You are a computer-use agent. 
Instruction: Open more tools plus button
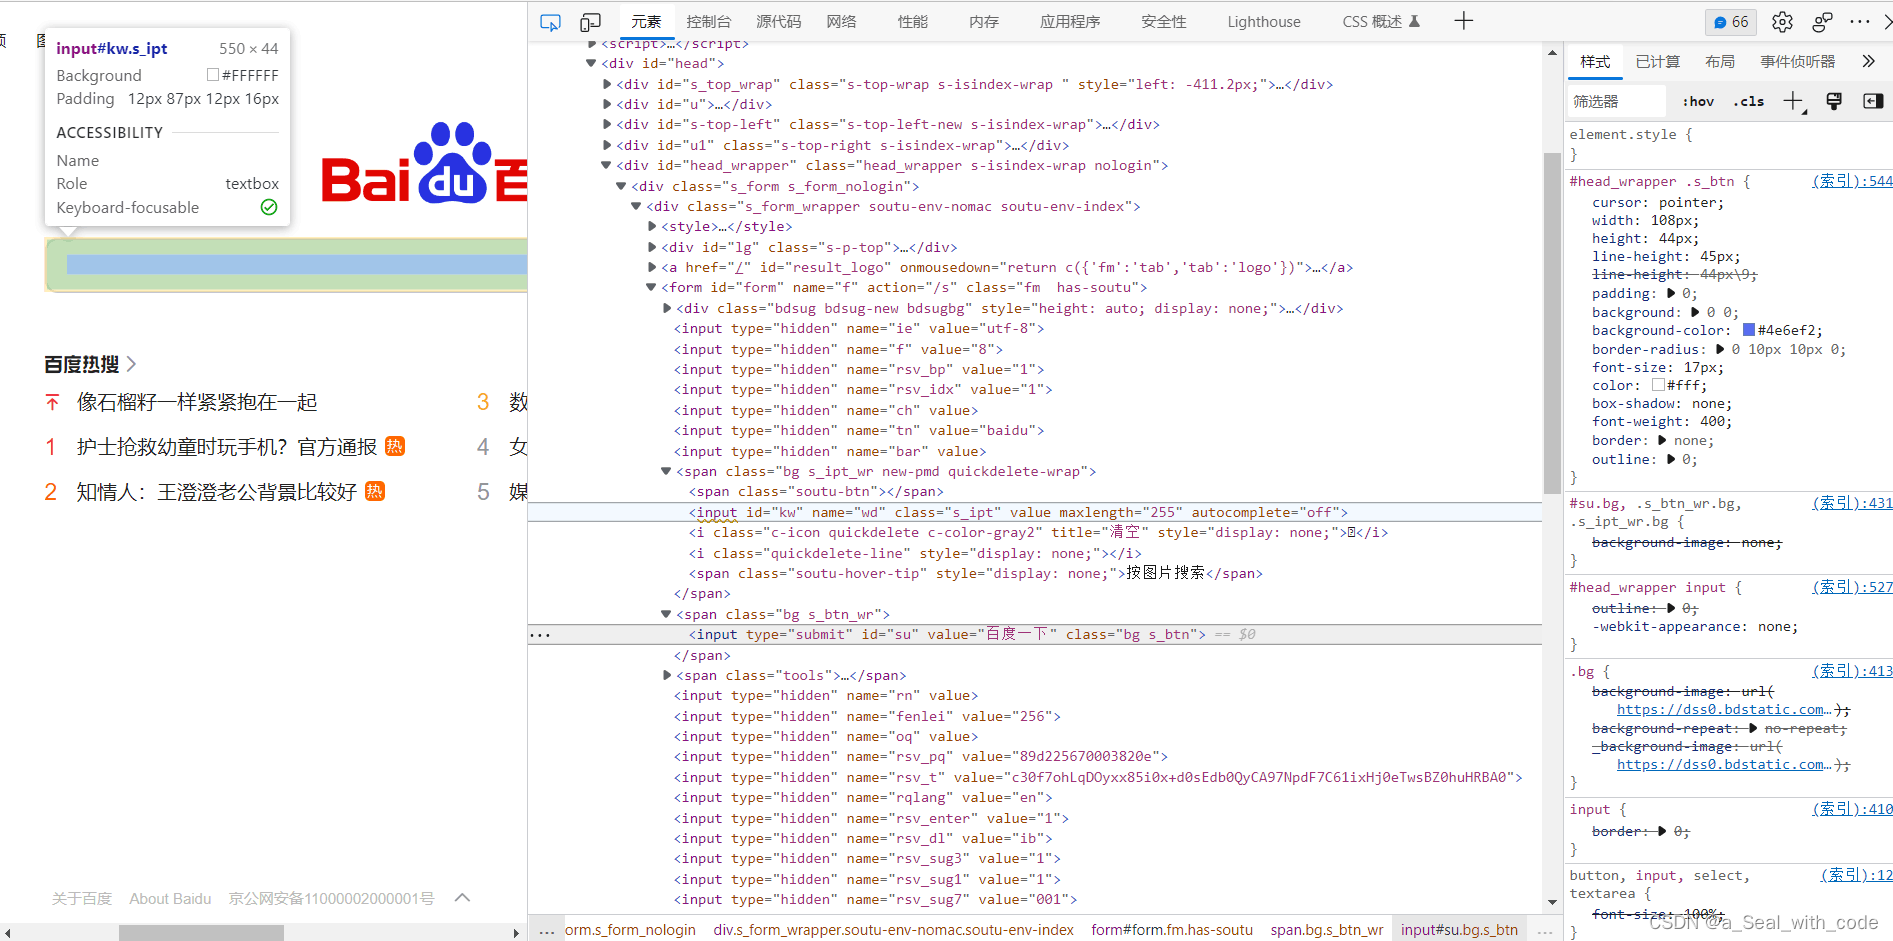pyautogui.click(x=1463, y=21)
